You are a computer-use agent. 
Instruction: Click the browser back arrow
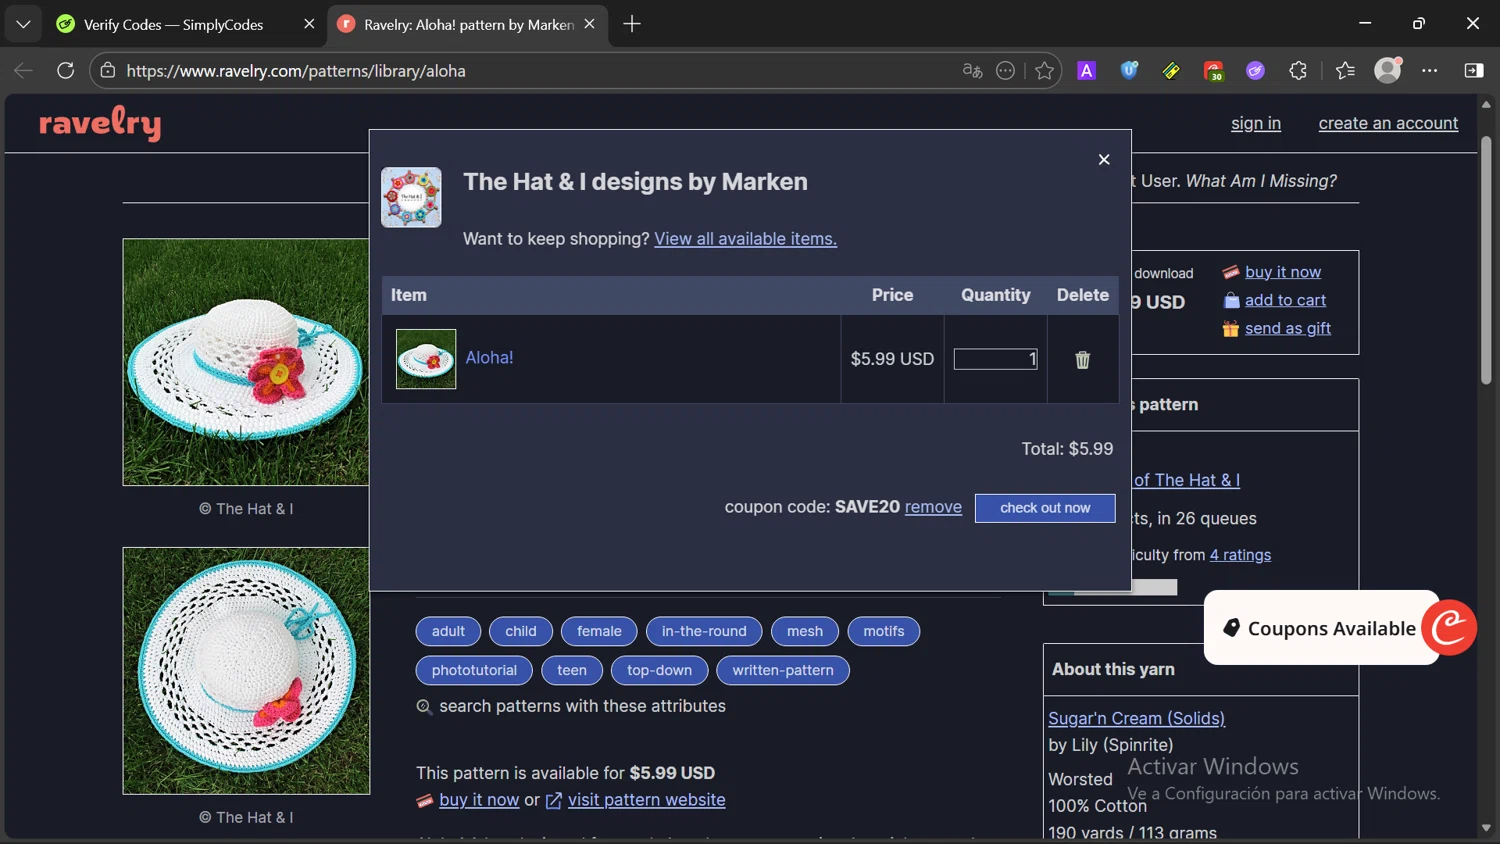pyautogui.click(x=23, y=70)
